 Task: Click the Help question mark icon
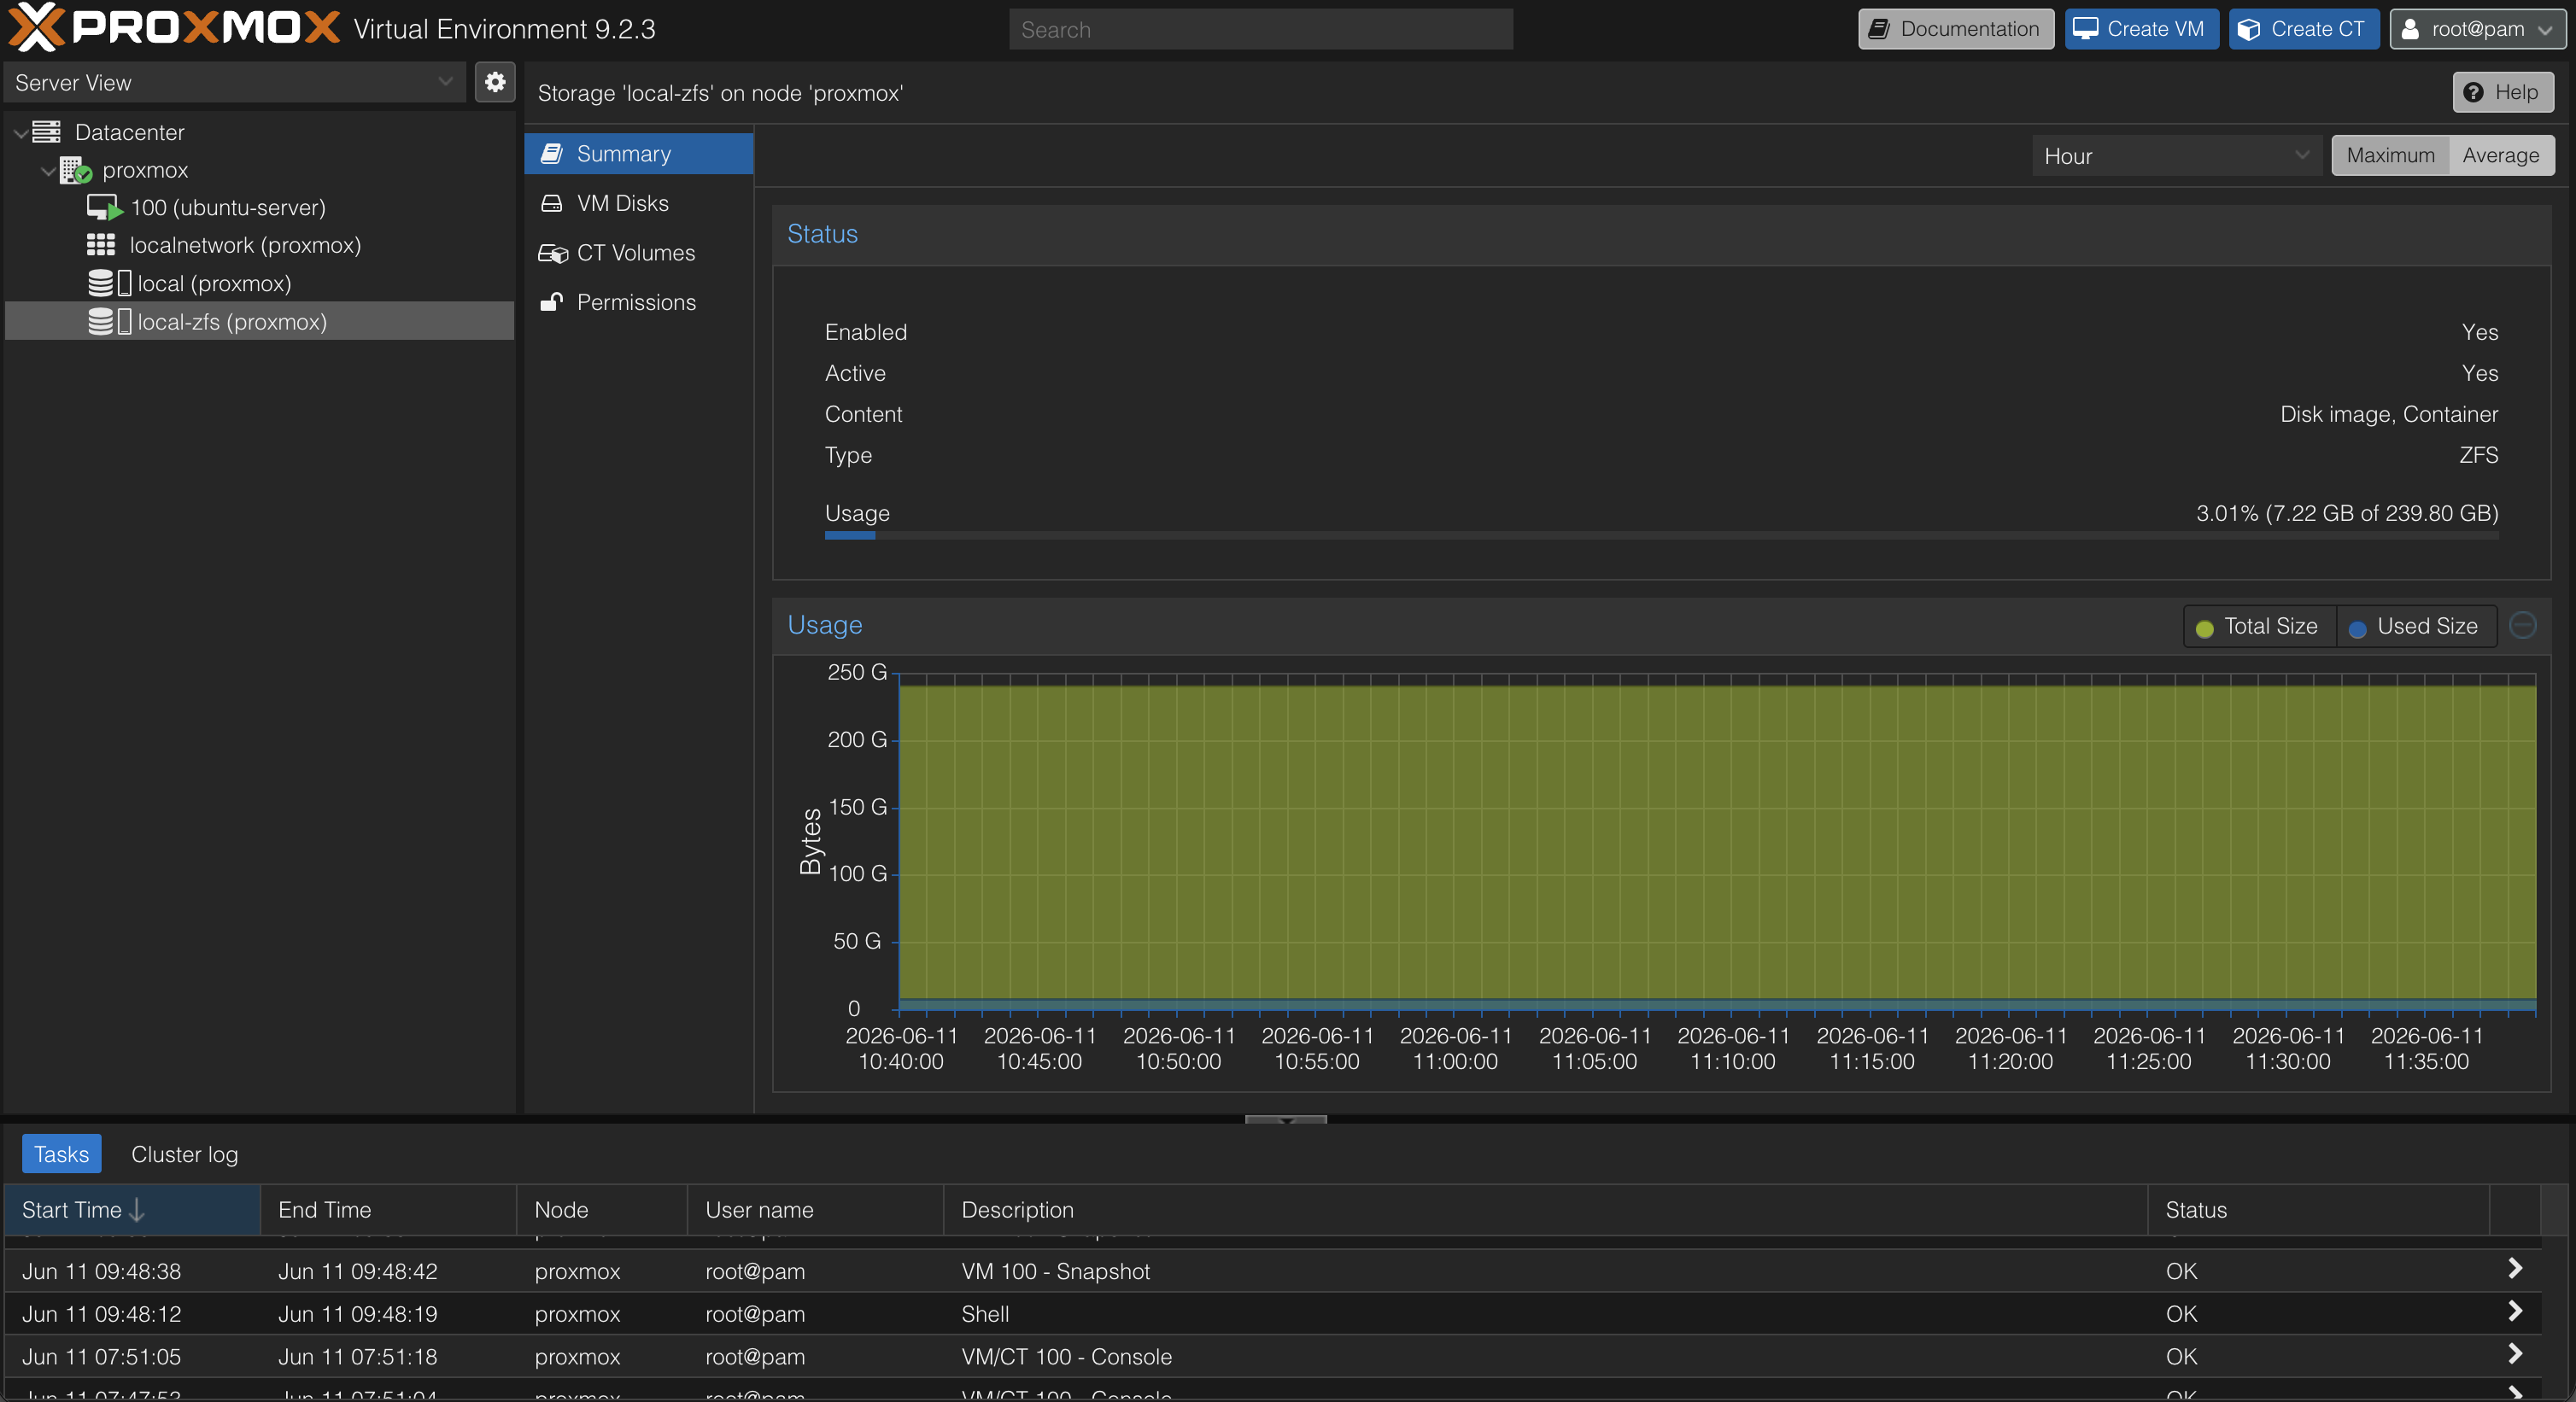[x=2473, y=92]
